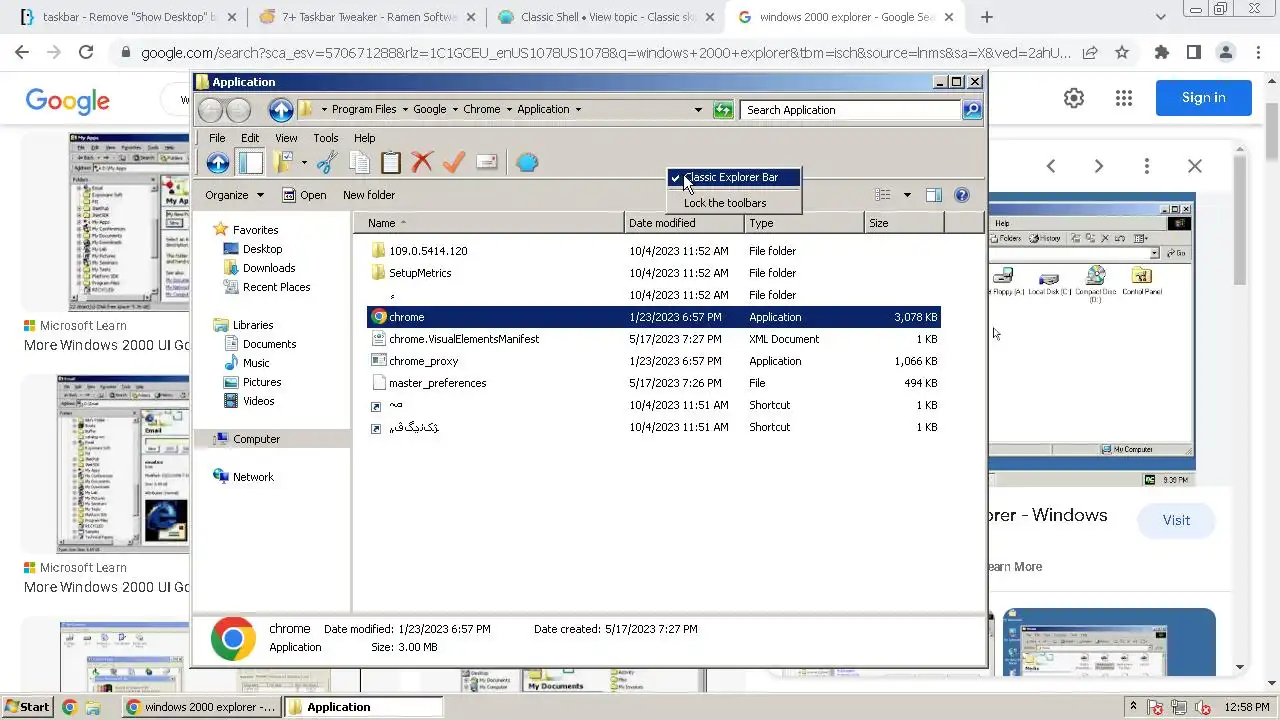
Task: Open the View menu
Action: [286, 138]
